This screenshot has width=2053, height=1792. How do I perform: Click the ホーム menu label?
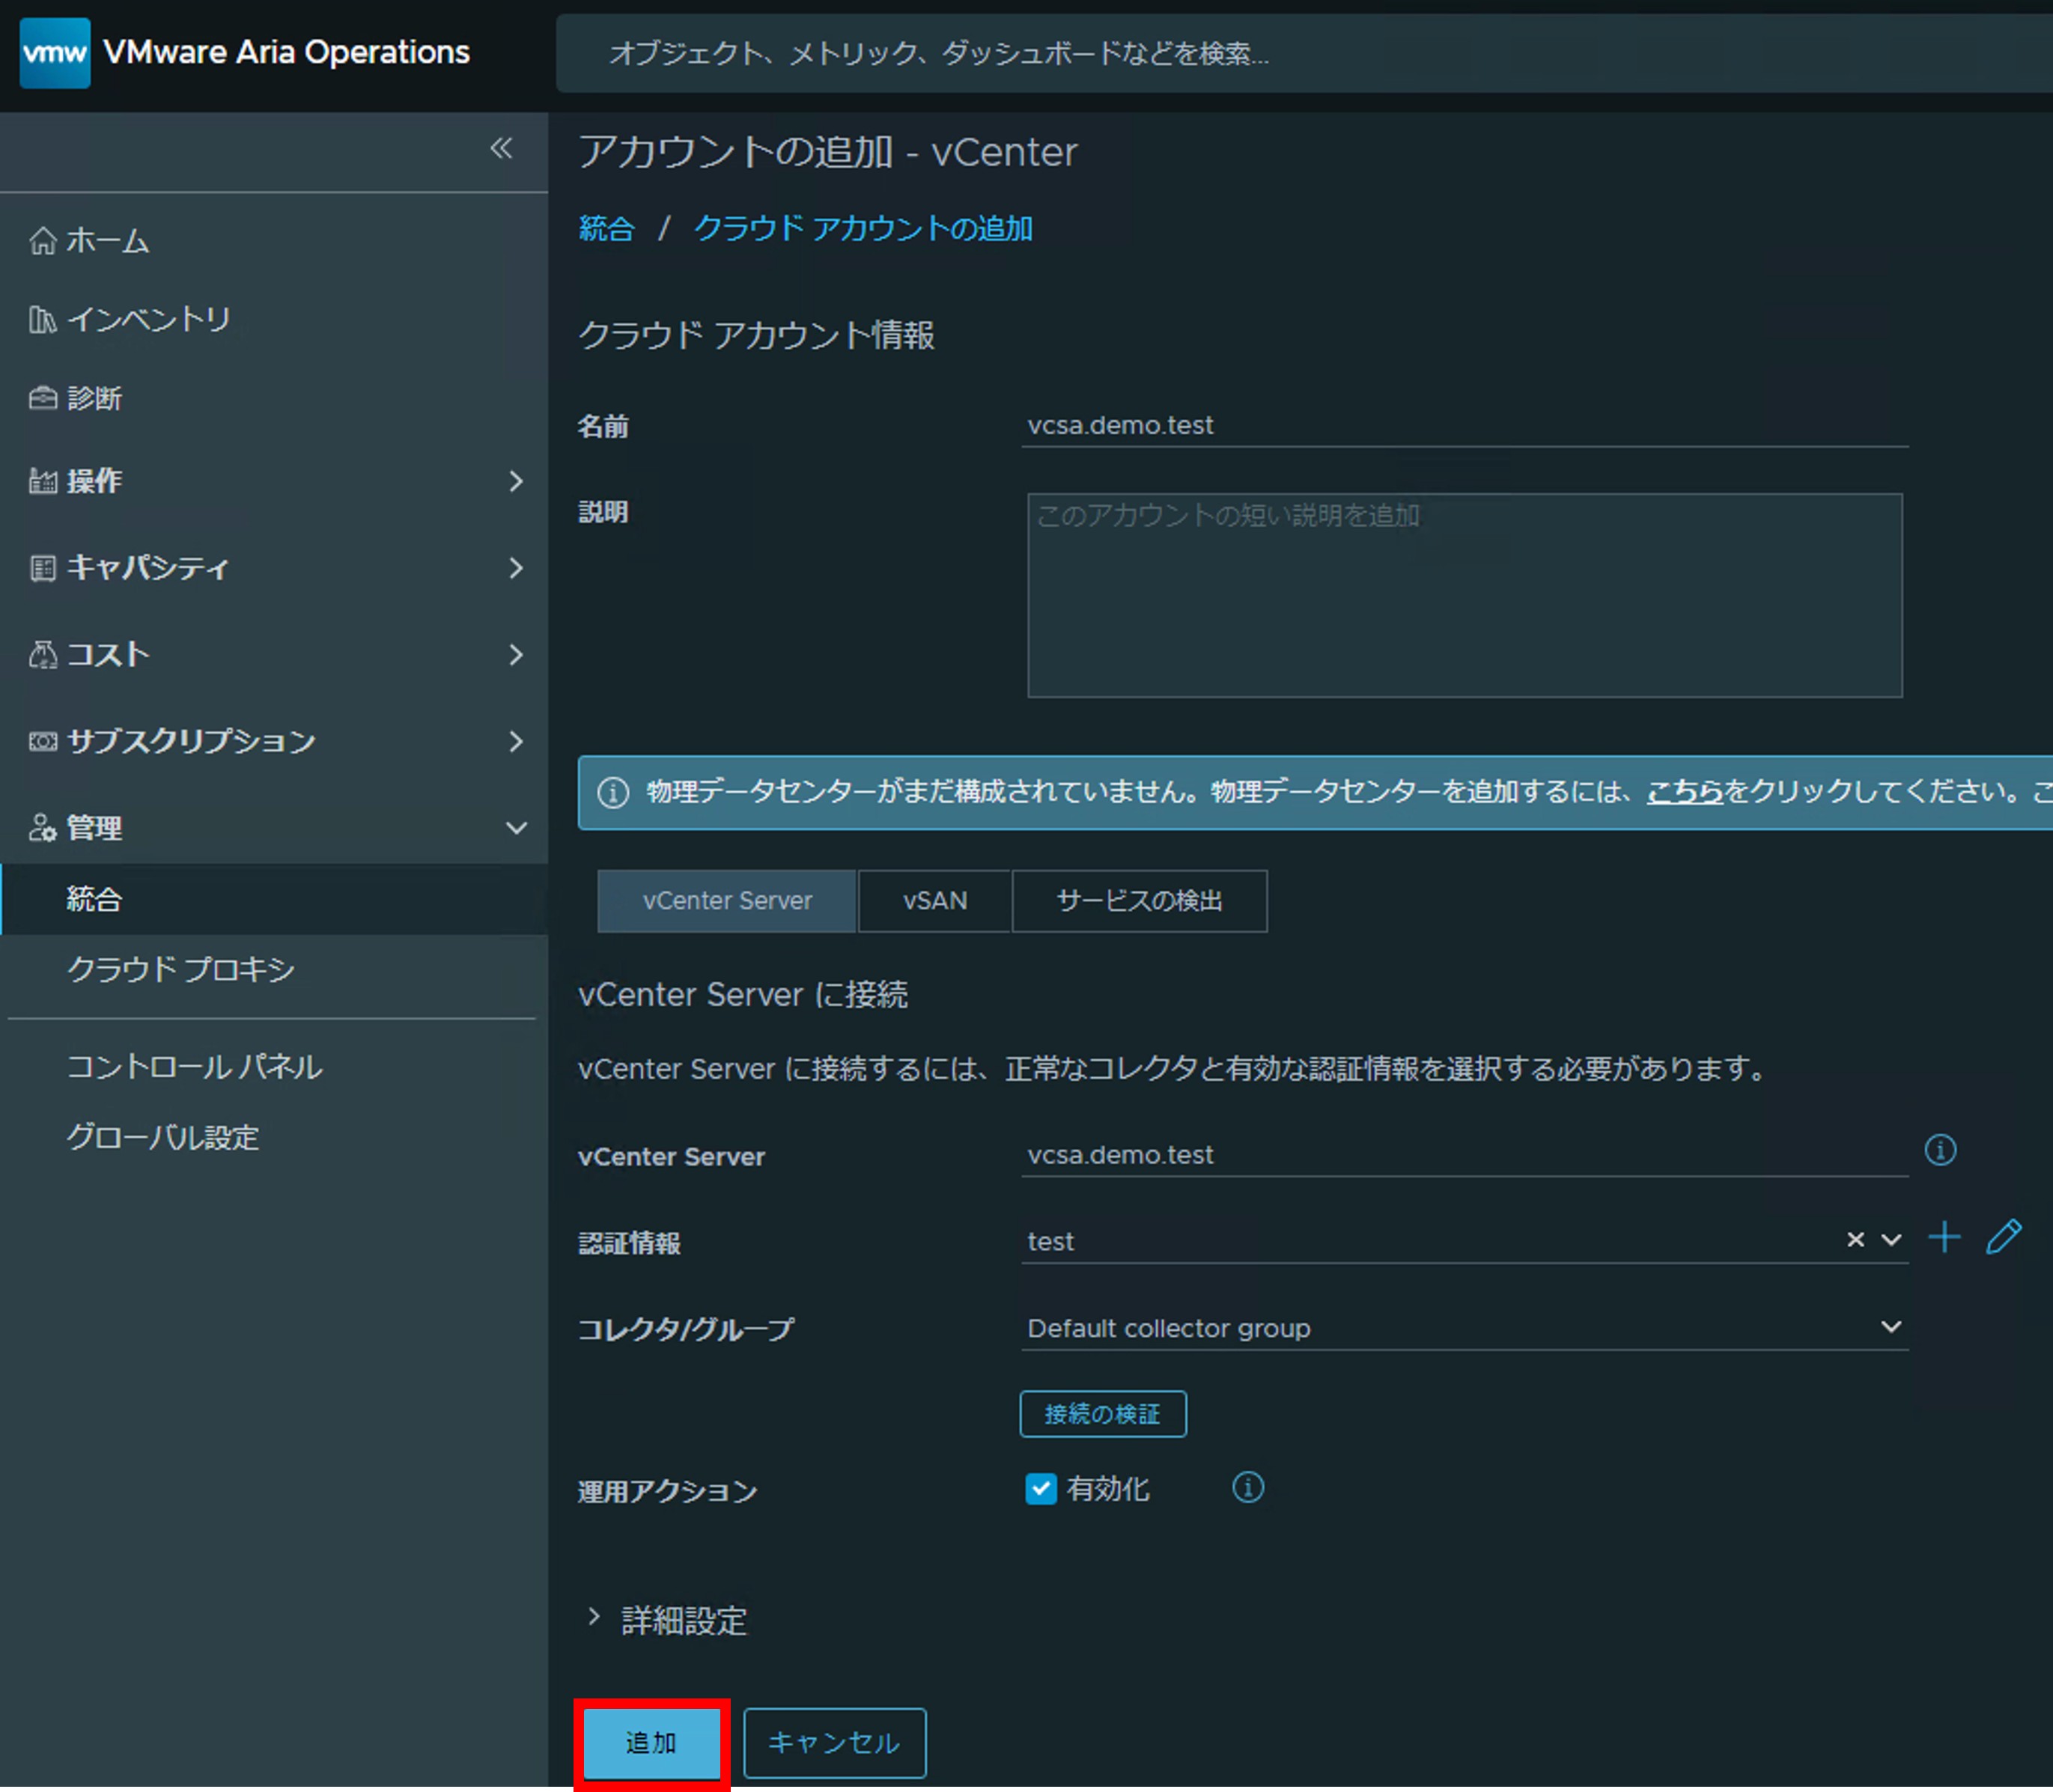[x=108, y=241]
